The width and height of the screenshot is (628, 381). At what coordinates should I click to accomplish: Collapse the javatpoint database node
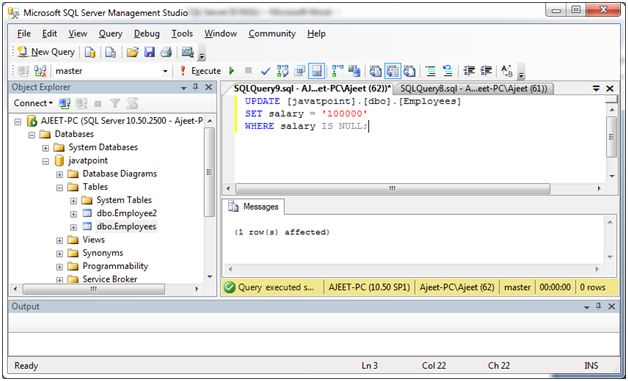pos(46,161)
